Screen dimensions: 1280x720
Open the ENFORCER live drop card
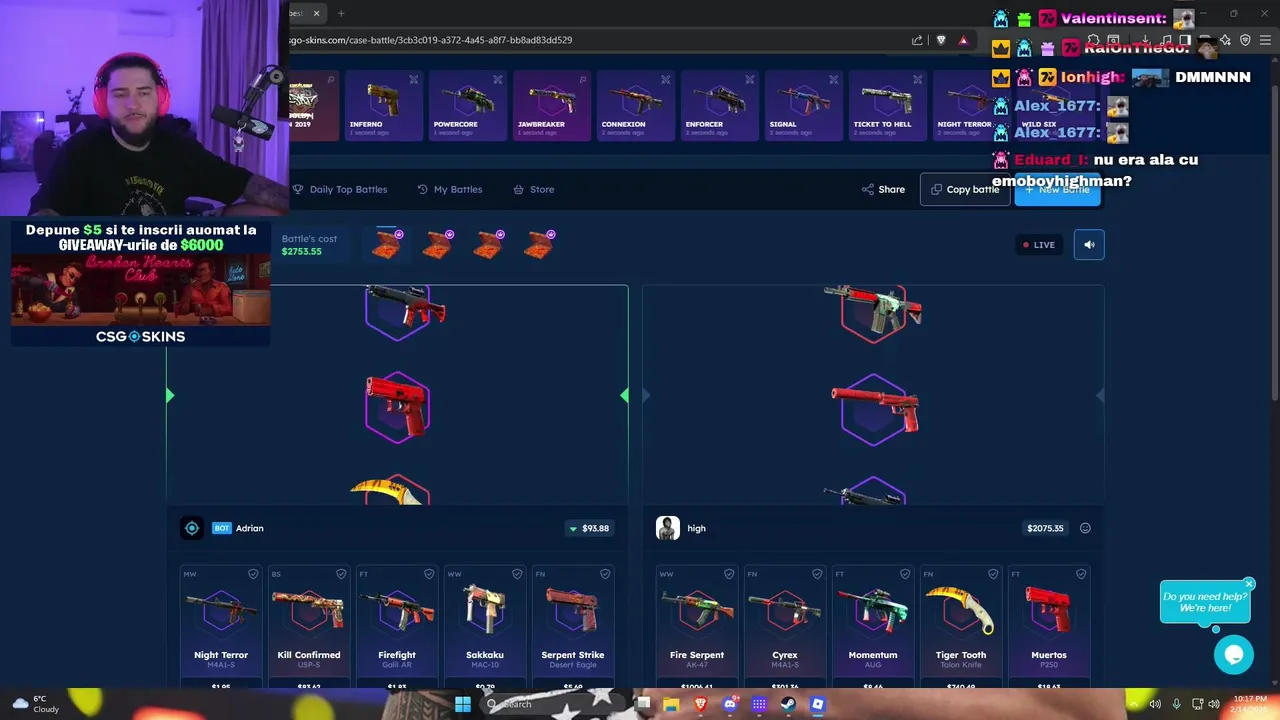pyautogui.click(x=719, y=106)
